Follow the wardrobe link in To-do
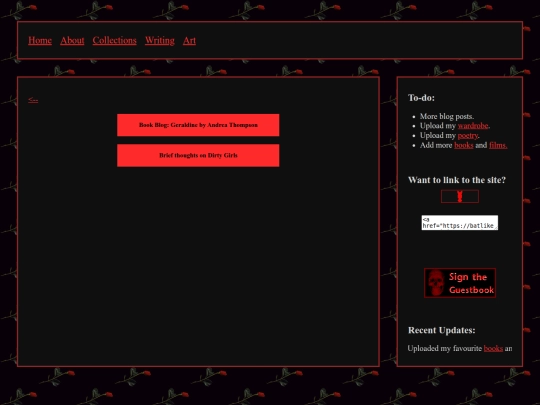540x405 pixels. [473, 126]
